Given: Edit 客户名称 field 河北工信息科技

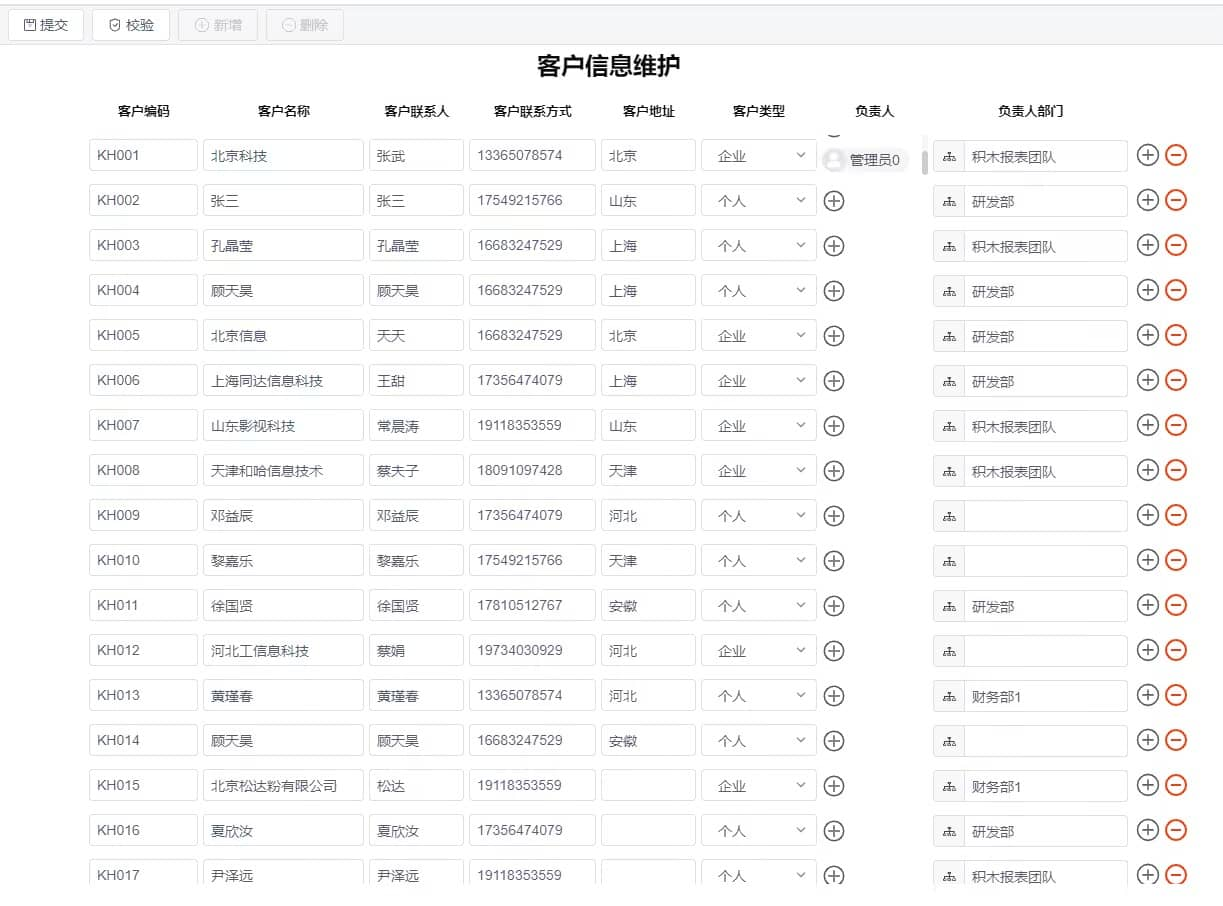Looking at the screenshot, I should tap(283, 651).
